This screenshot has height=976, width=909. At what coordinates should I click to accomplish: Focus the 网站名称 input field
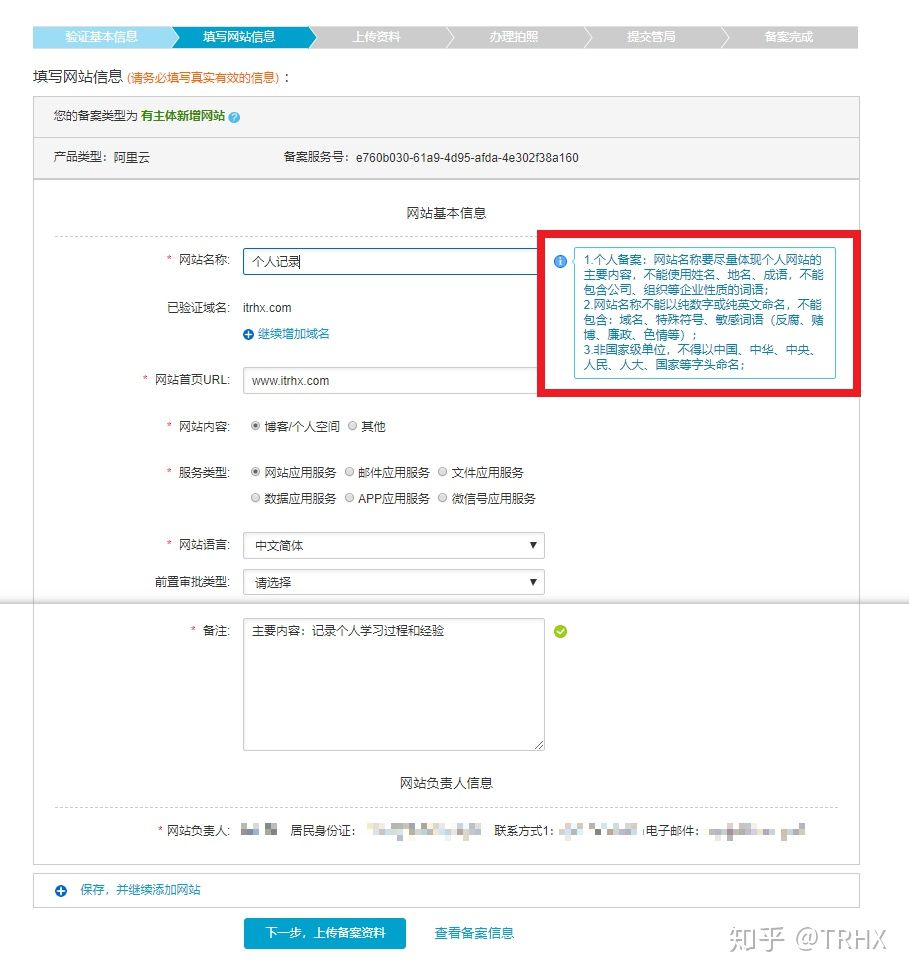coord(390,261)
